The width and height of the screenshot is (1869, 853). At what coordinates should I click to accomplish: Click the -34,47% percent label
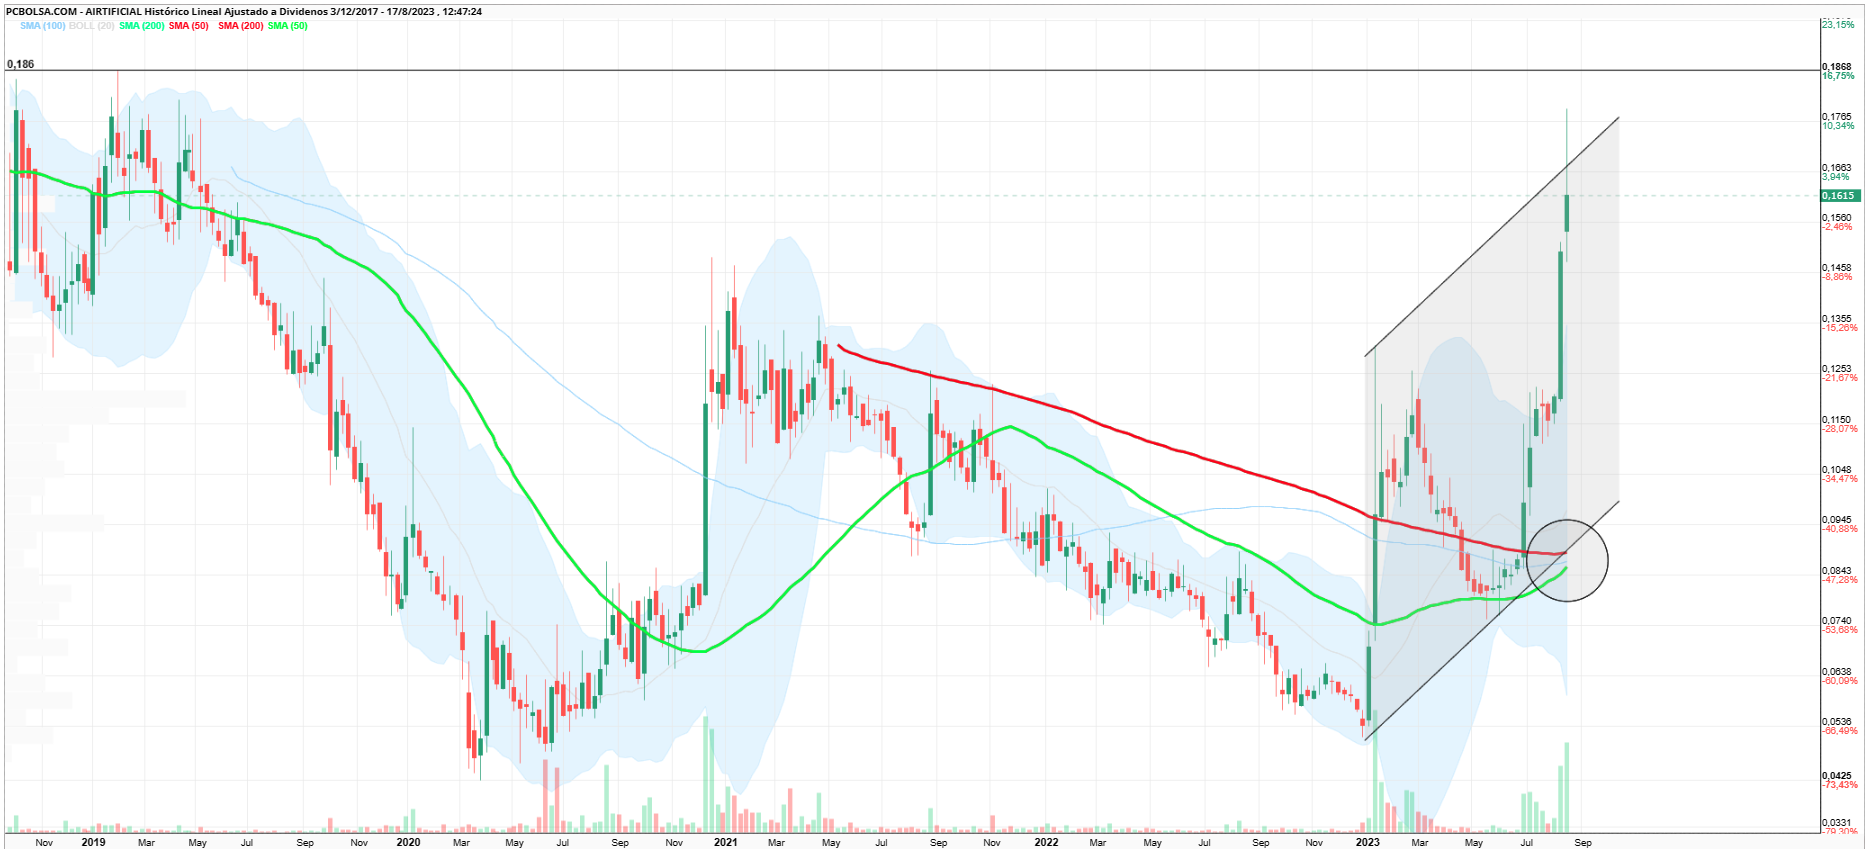1840,479
